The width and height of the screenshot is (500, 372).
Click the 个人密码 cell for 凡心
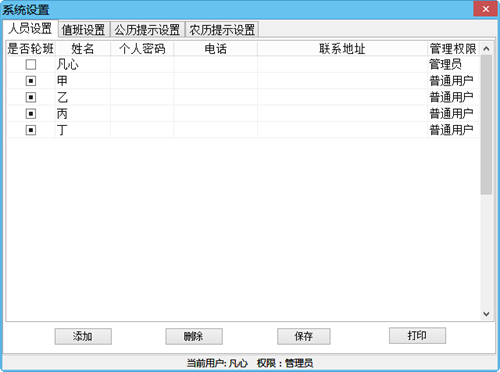pos(142,64)
